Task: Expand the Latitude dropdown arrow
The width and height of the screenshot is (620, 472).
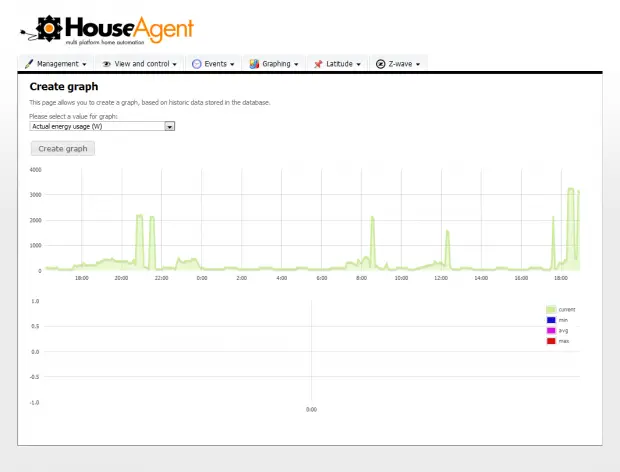Action: click(x=359, y=64)
